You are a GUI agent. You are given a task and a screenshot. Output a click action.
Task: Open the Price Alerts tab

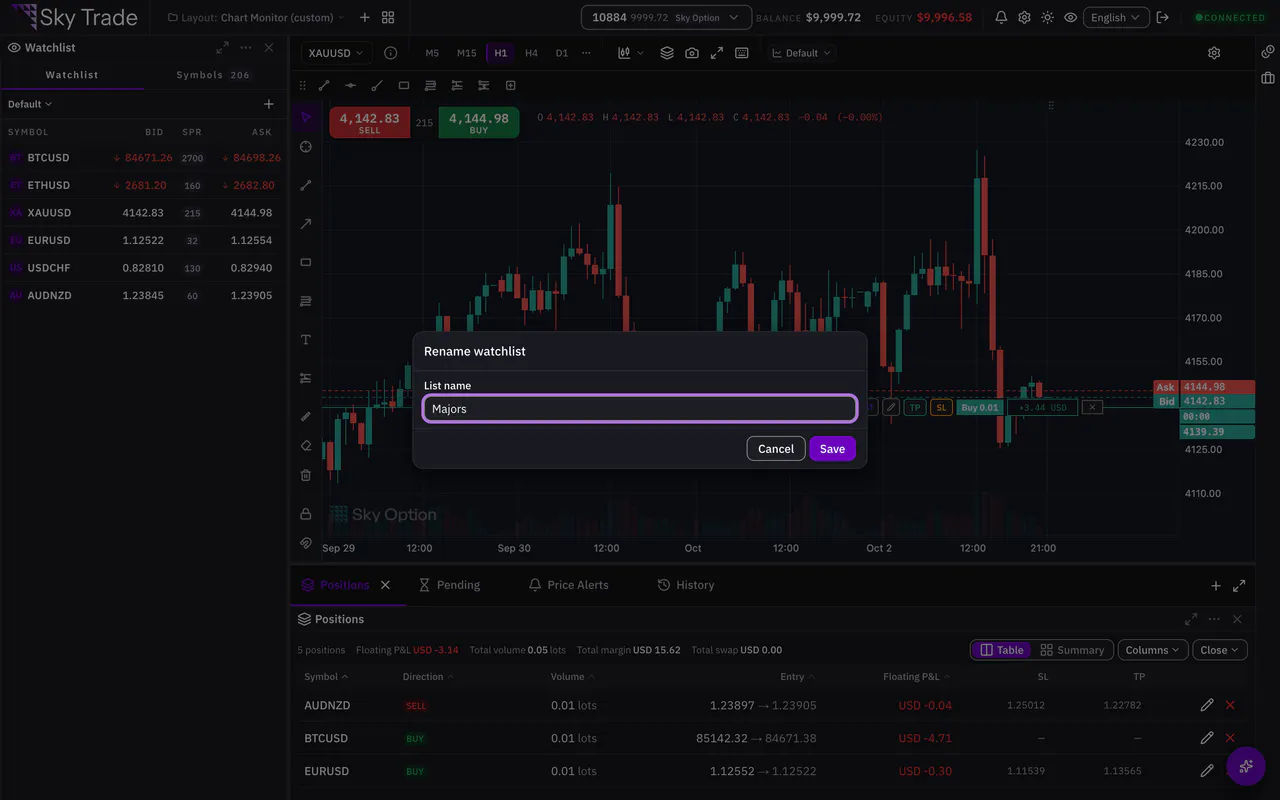(568, 585)
